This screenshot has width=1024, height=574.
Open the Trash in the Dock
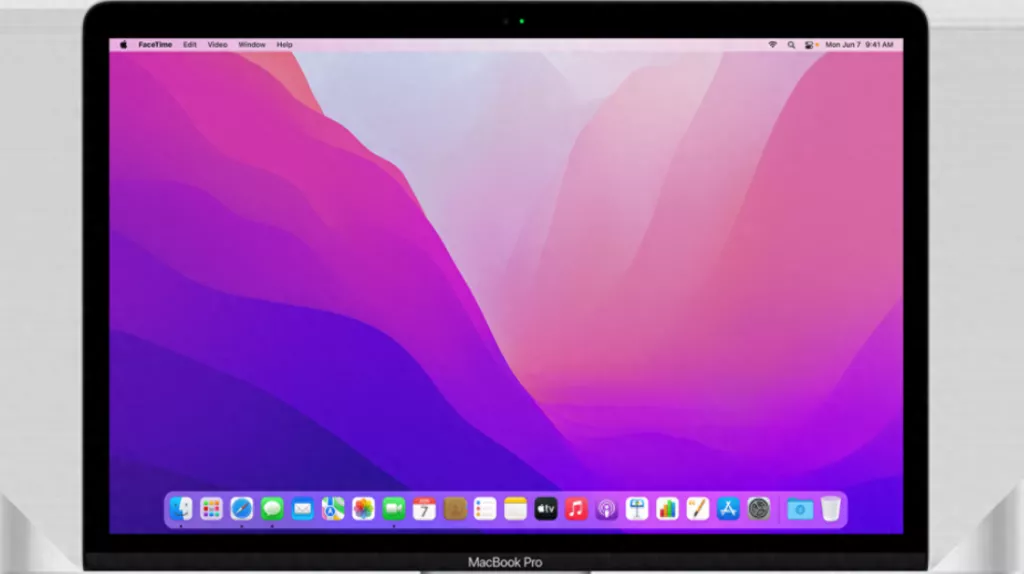(831, 509)
